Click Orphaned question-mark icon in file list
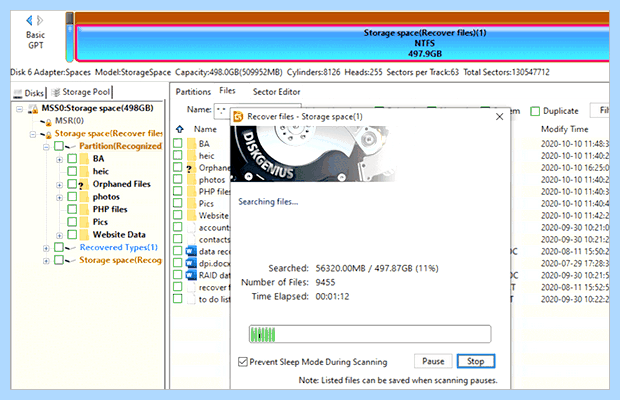The image size is (620, 400). pyautogui.click(x=191, y=168)
